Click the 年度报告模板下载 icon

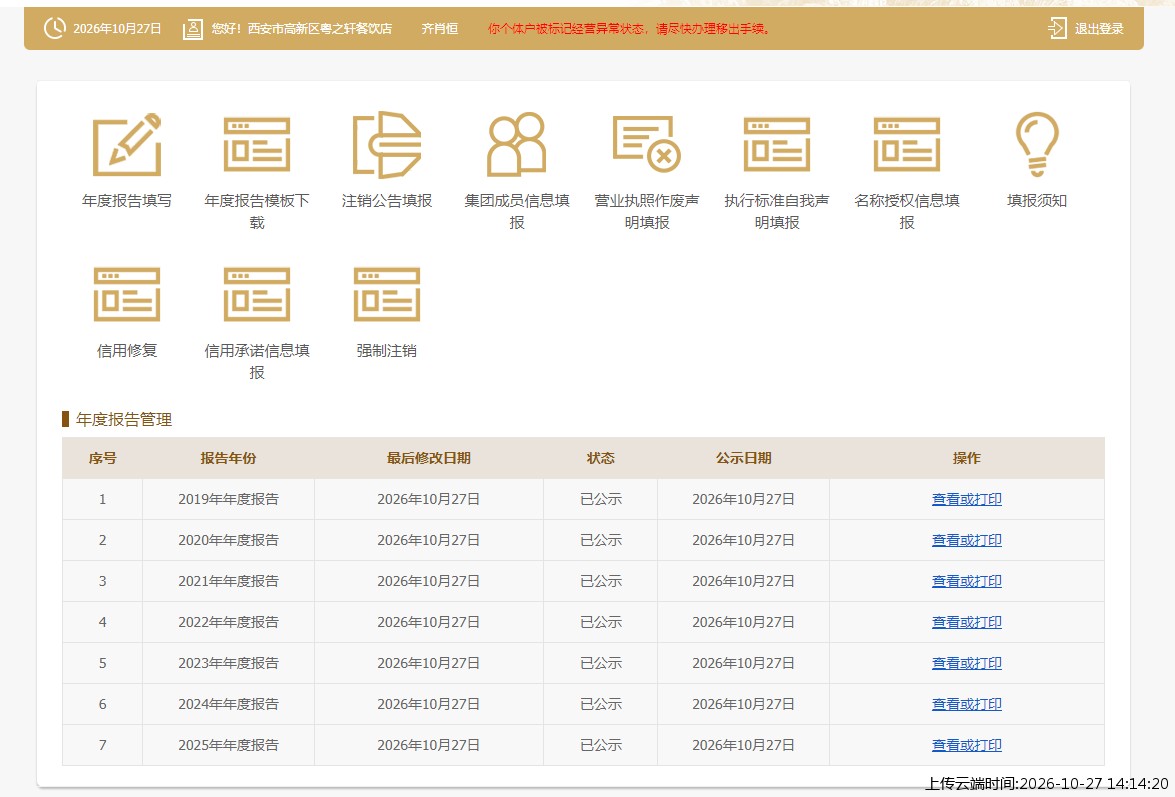pos(257,145)
